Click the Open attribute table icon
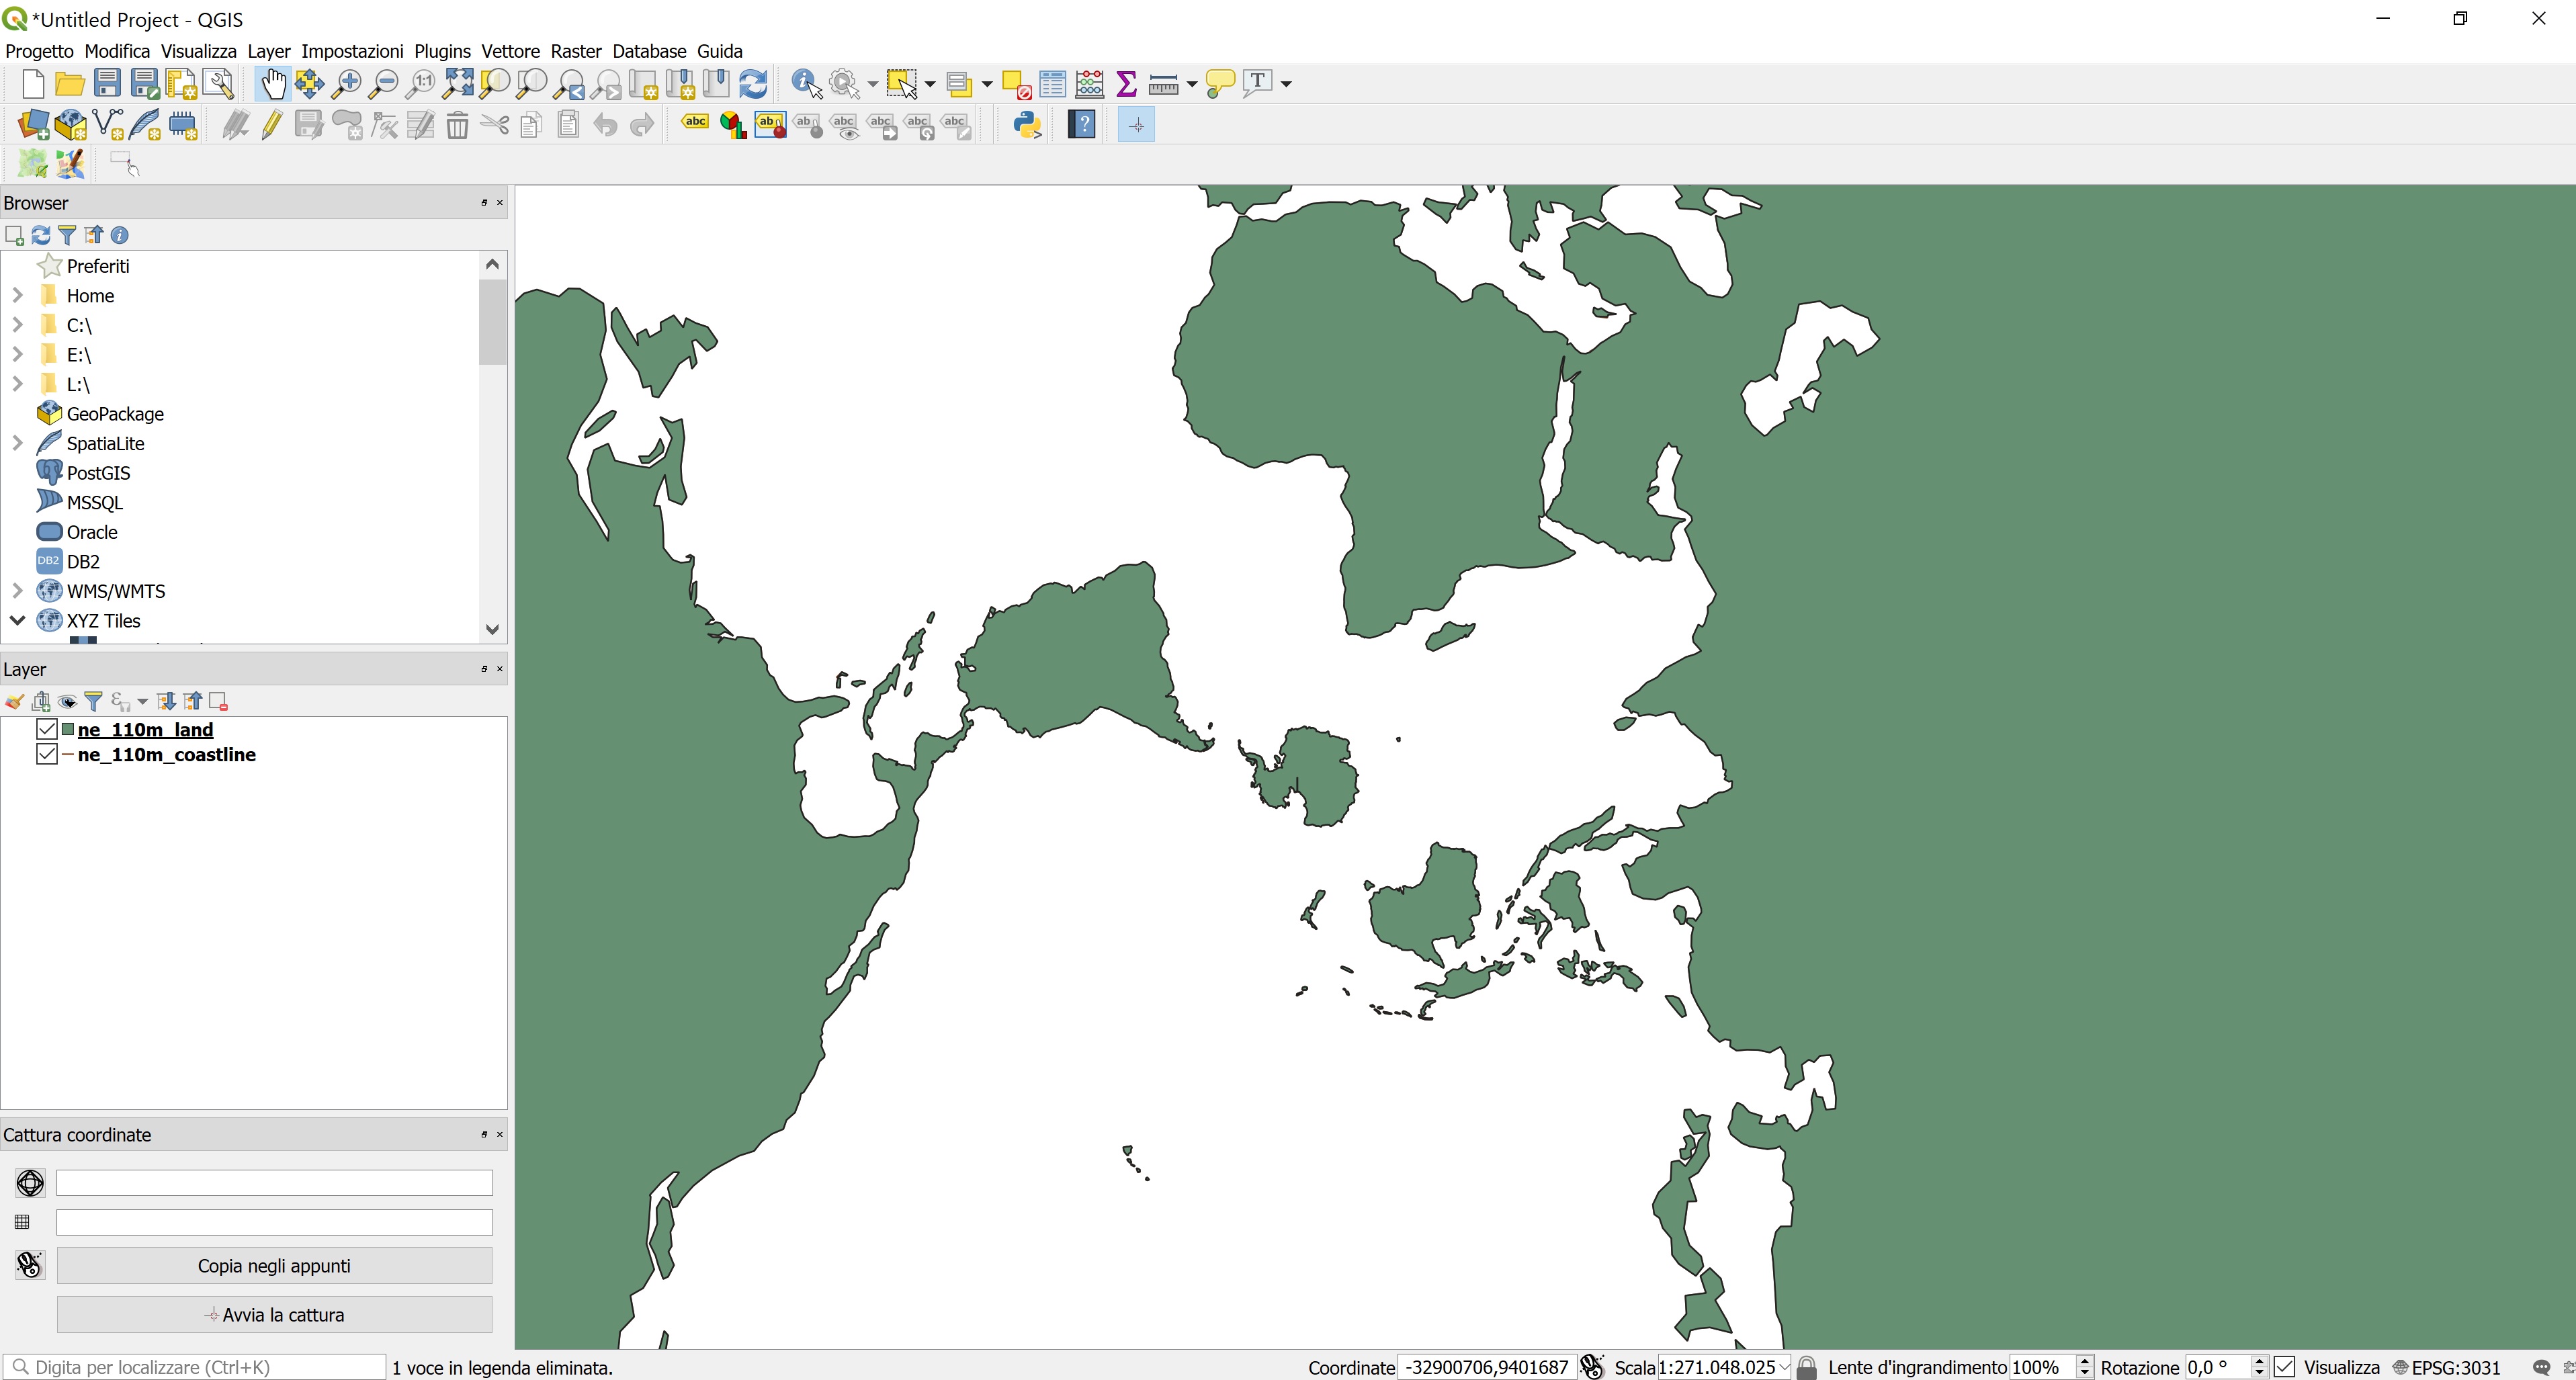The image size is (2576, 1380). (x=1052, y=84)
